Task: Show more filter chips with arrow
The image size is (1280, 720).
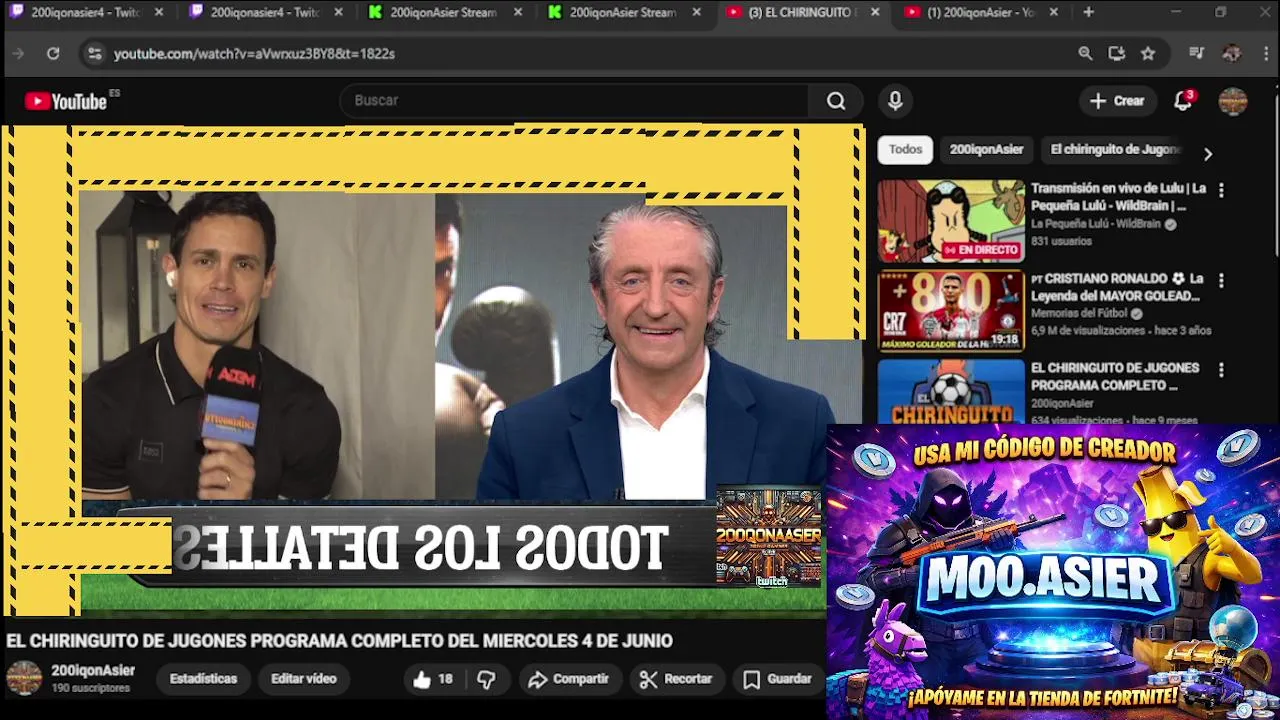Action: pyautogui.click(x=1207, y=154)
